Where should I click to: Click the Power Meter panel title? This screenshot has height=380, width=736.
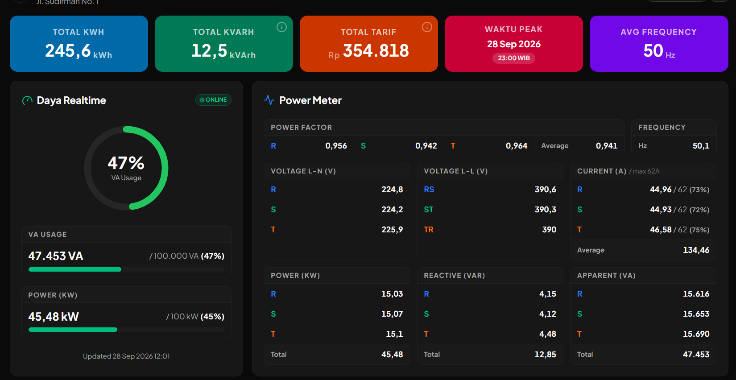coord(310,100)
